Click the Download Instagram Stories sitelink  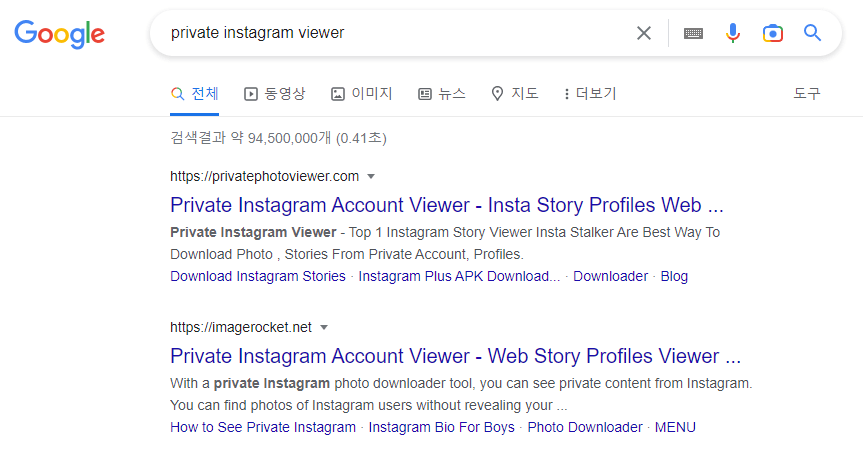point(258,276)
